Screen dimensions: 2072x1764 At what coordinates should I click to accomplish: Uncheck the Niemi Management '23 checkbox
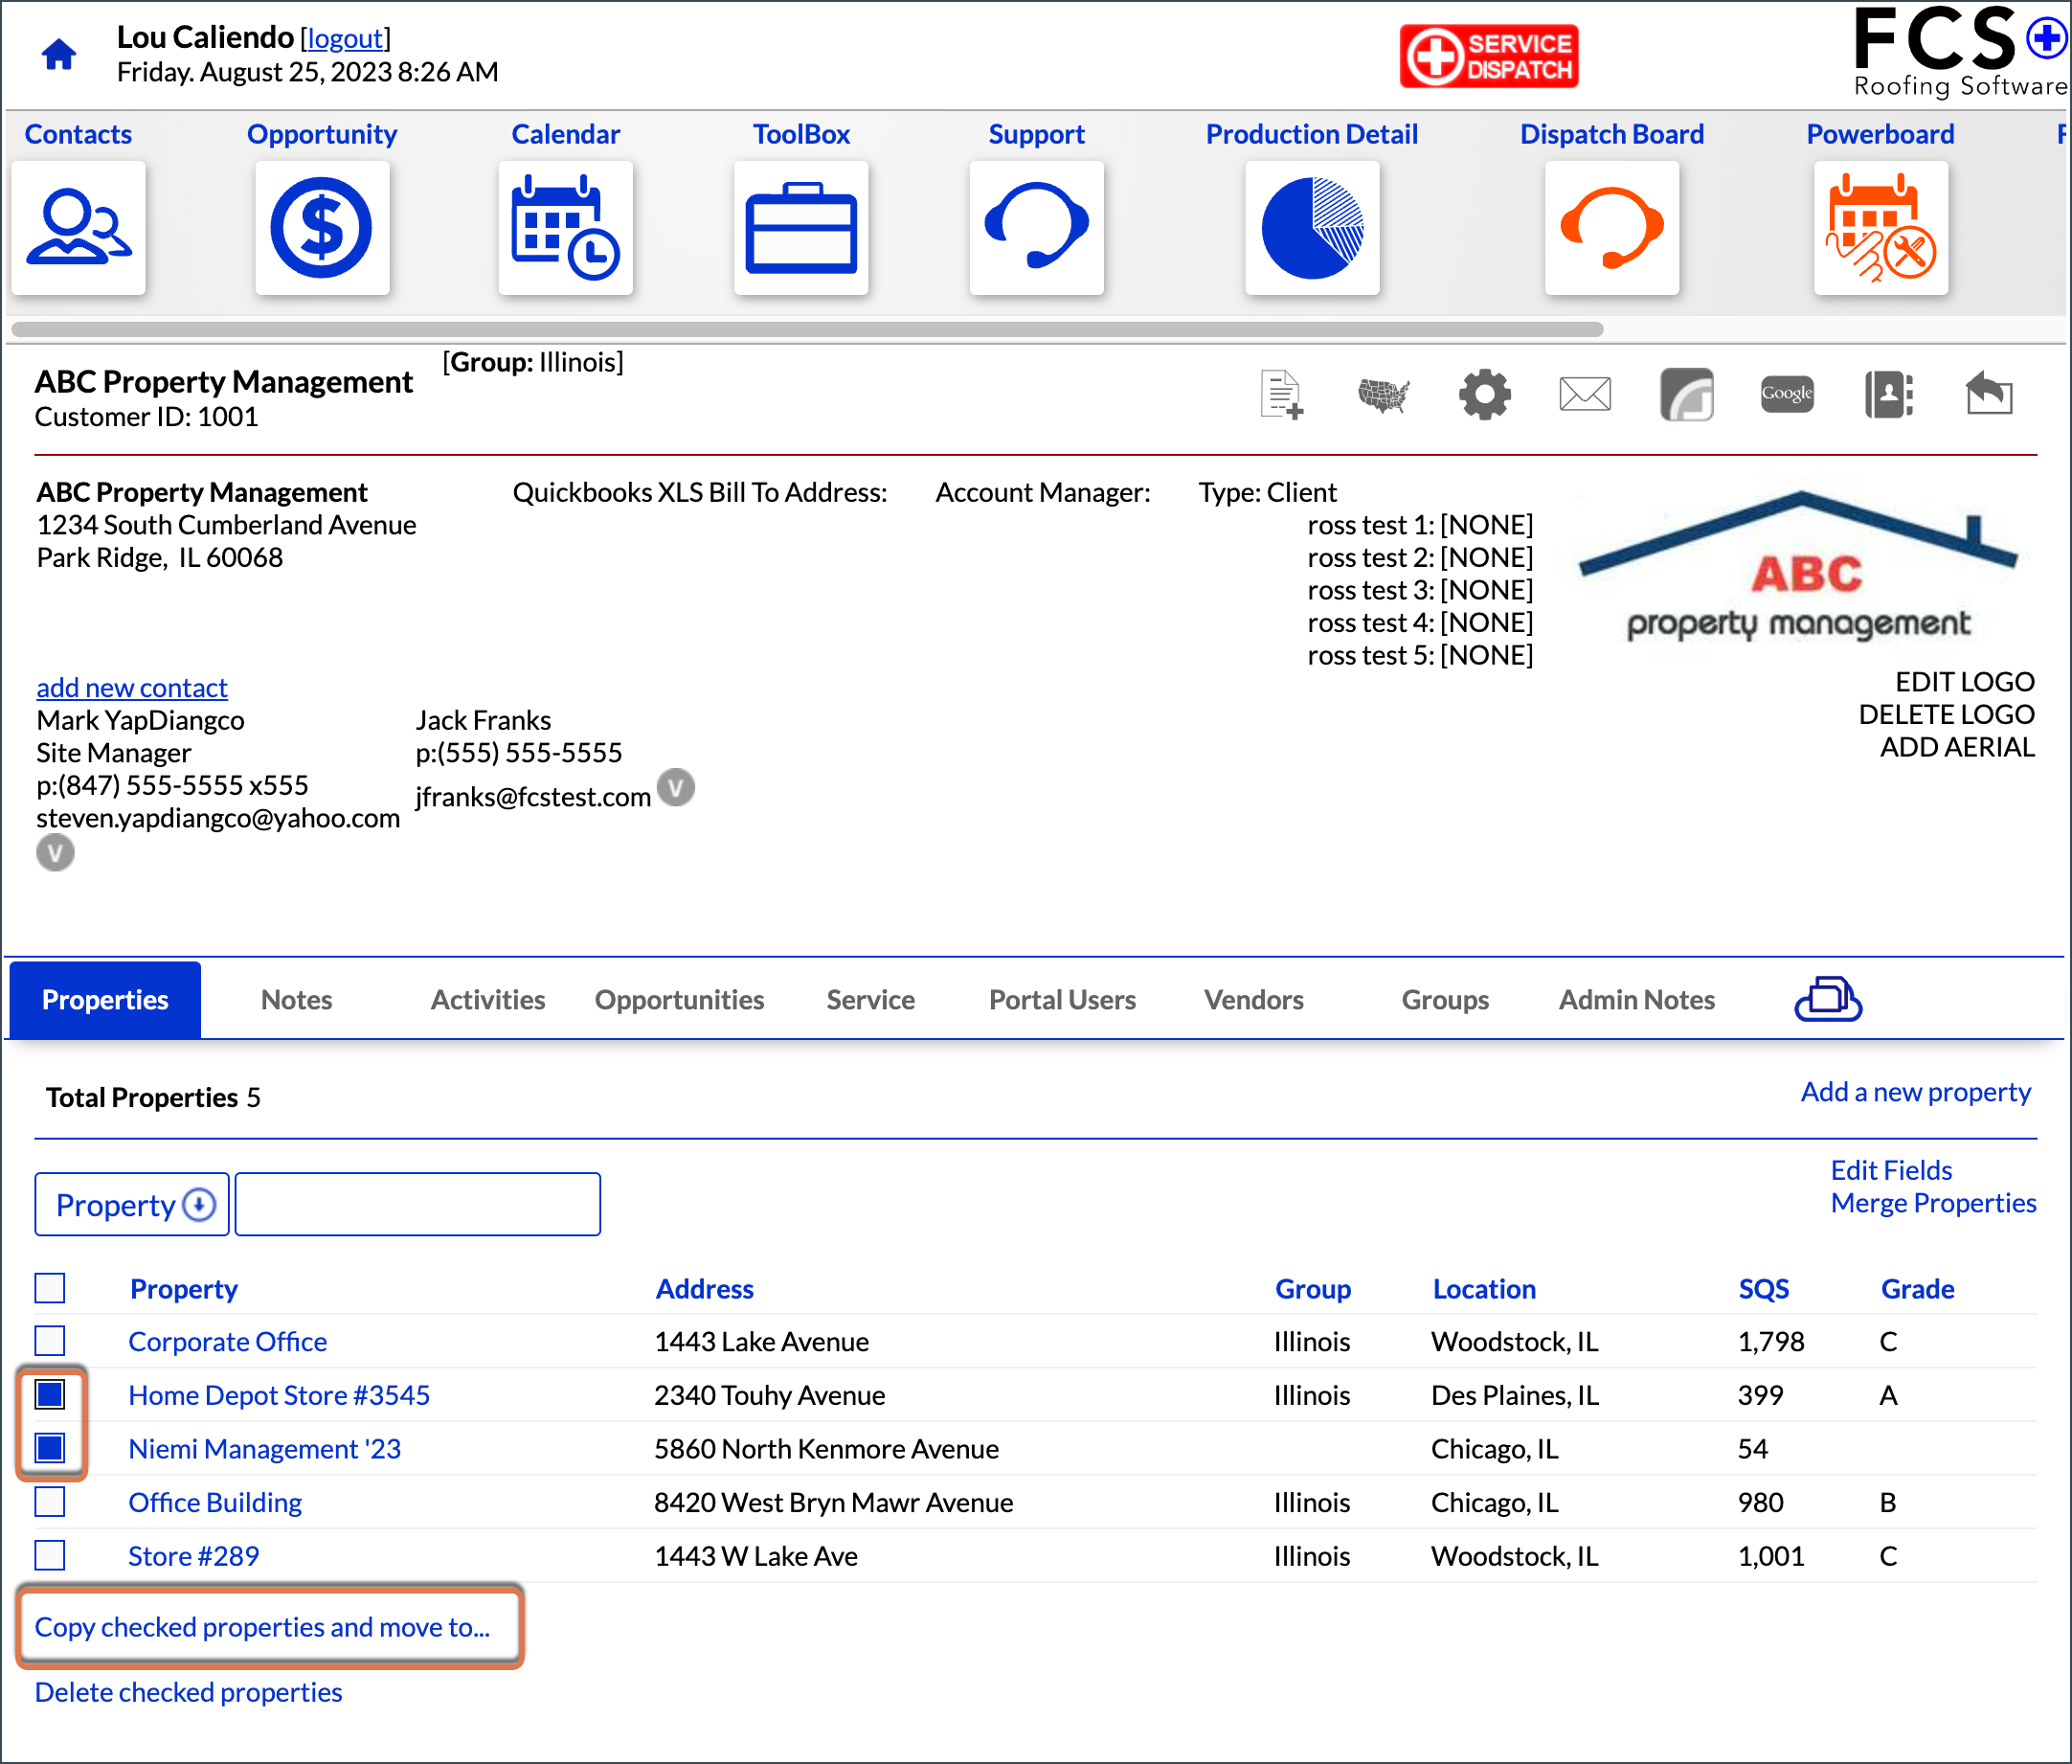click(50, 1448)
